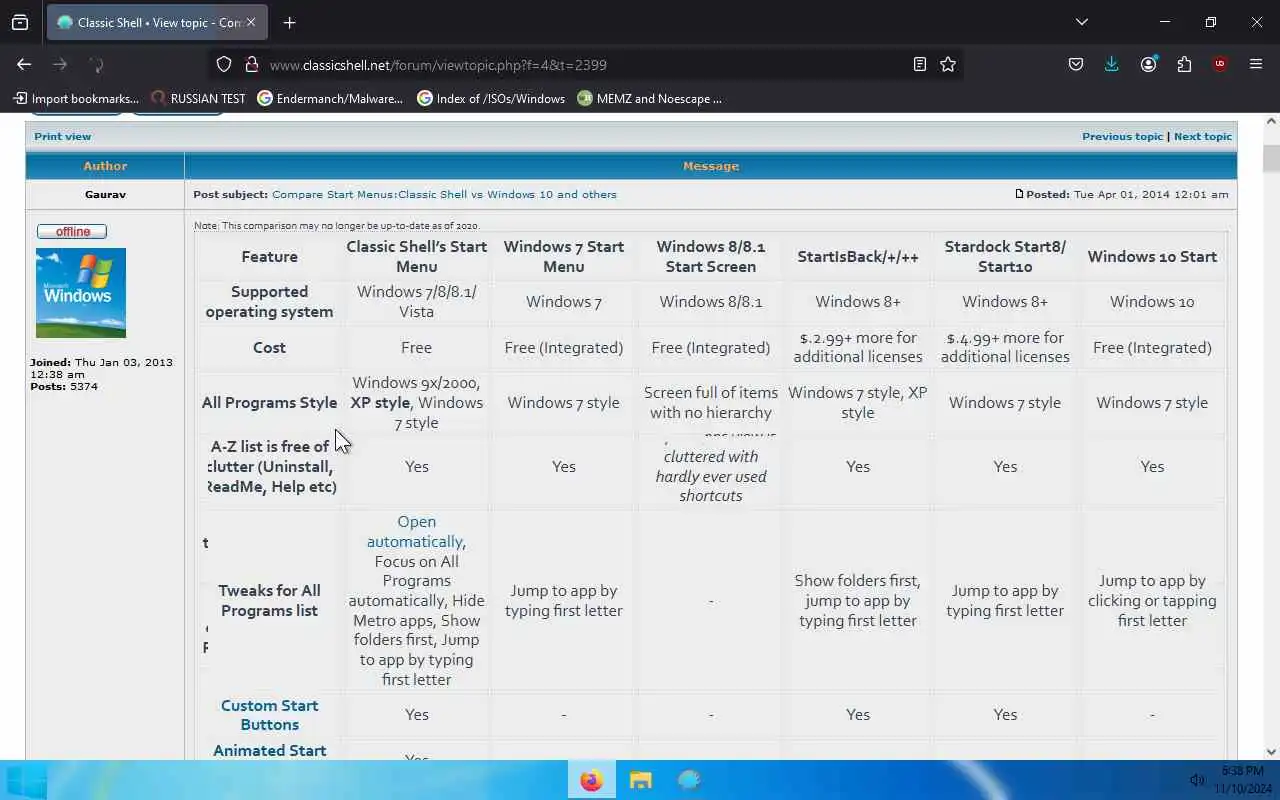
Task: Click the $4.99+ more for additional licenses cell
Action: 1005,347
